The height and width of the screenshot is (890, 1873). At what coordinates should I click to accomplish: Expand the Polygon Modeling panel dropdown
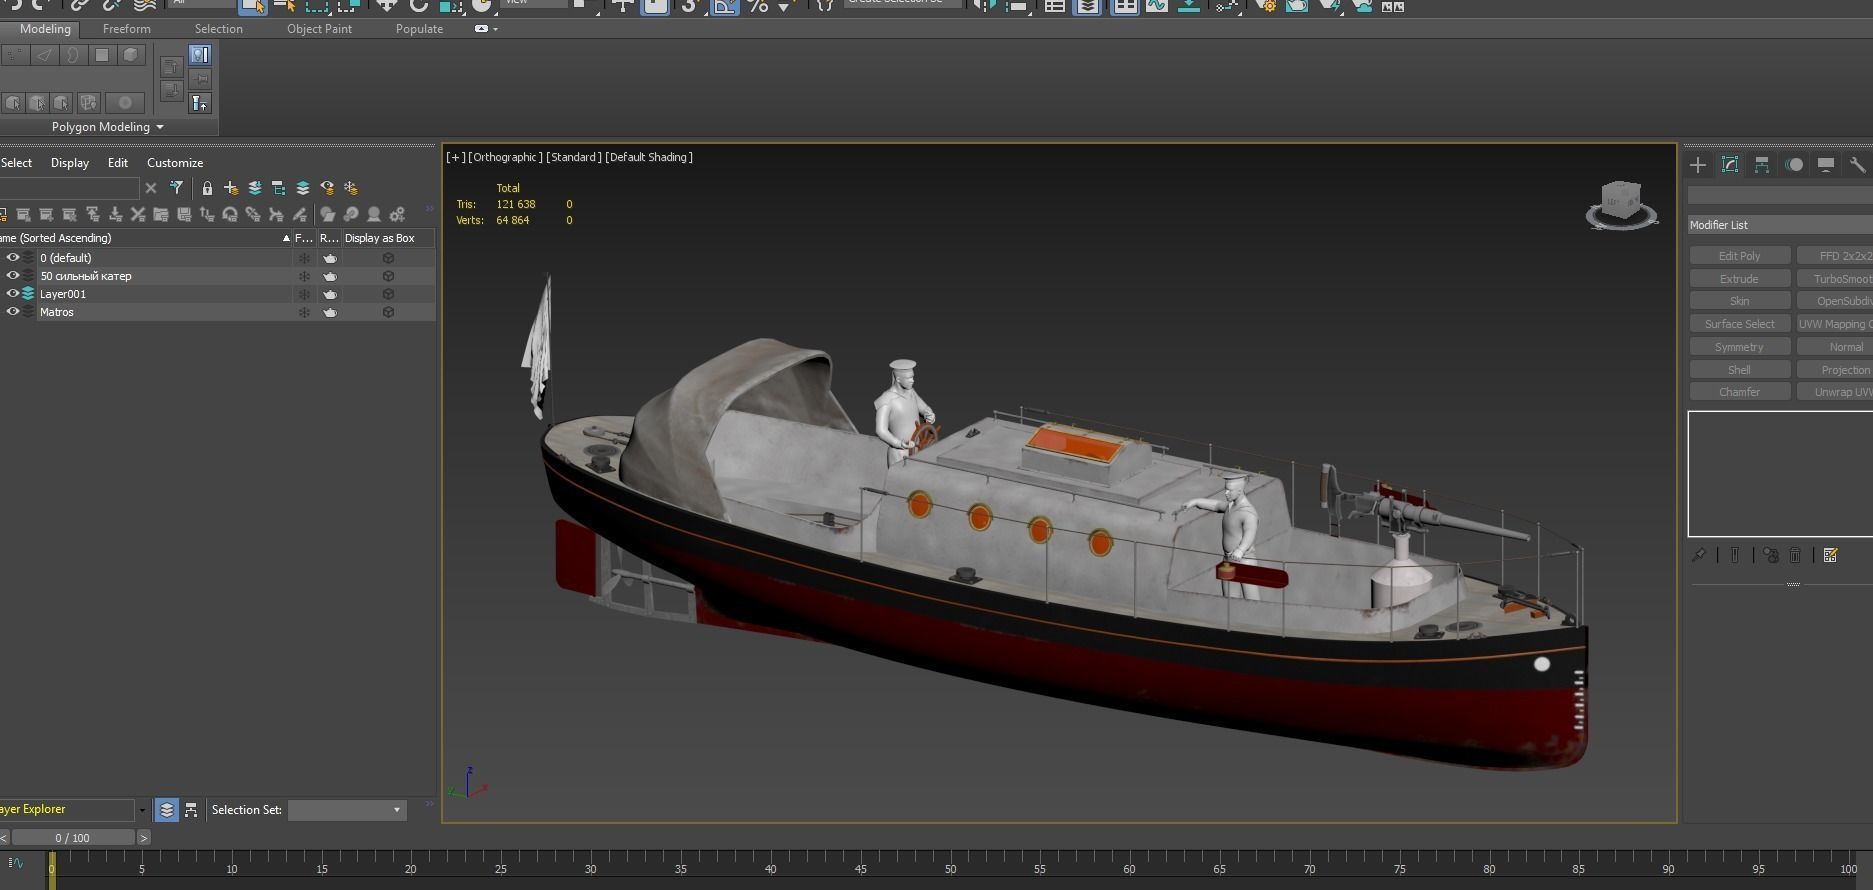click(107, 127)
